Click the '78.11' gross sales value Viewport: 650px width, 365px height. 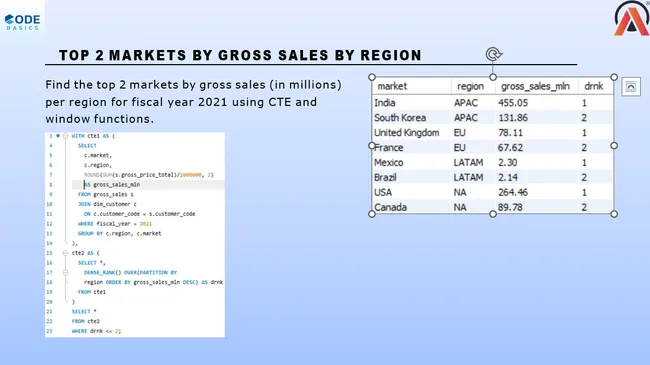(511, 133)
